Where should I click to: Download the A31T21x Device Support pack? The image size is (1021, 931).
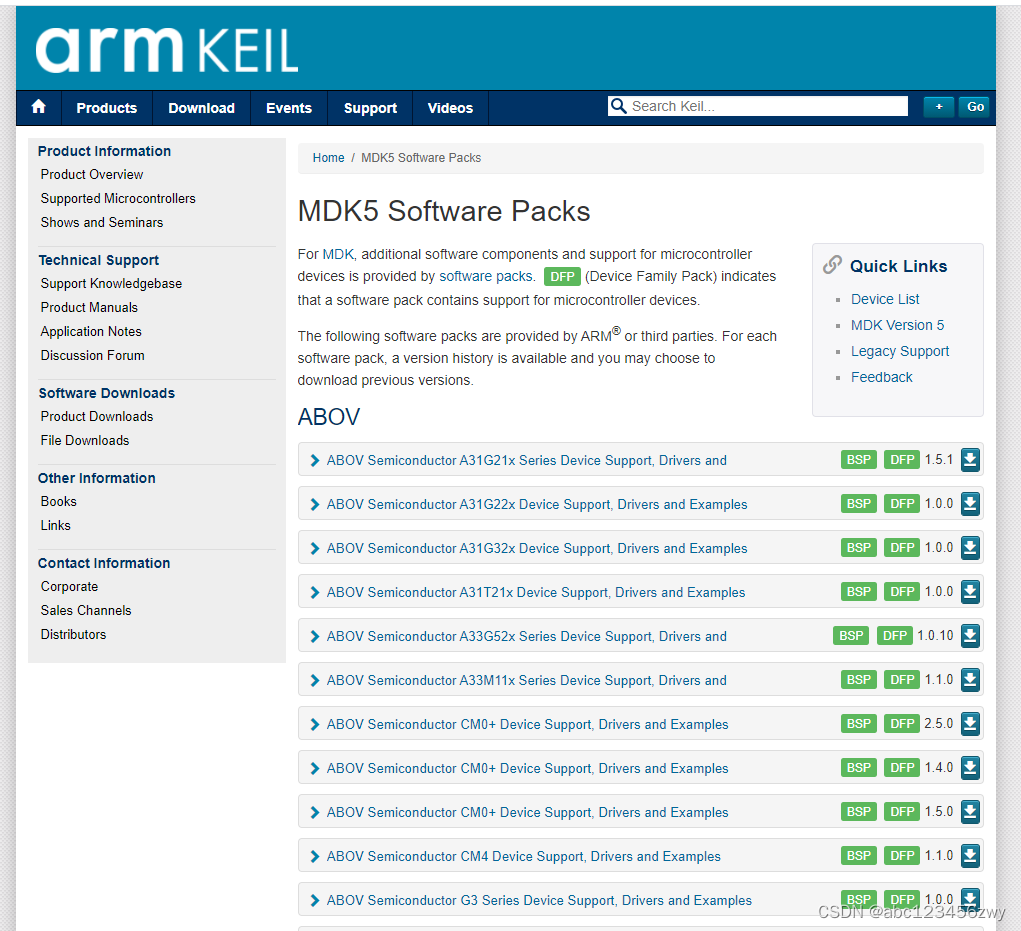[970, 592]
